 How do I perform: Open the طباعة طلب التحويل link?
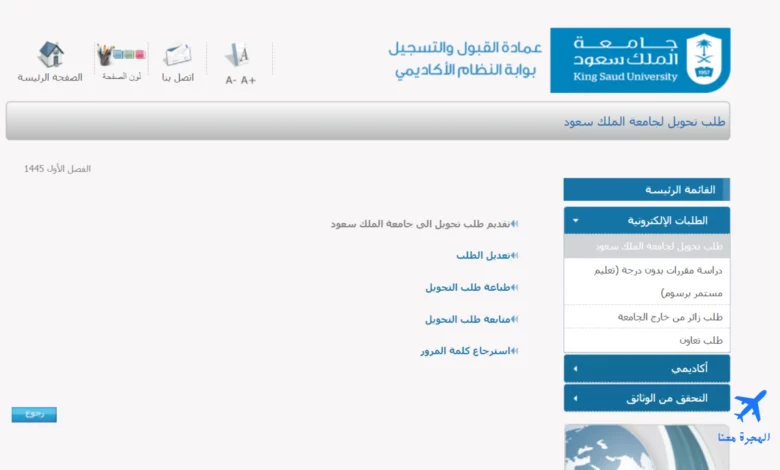[468, 287]
